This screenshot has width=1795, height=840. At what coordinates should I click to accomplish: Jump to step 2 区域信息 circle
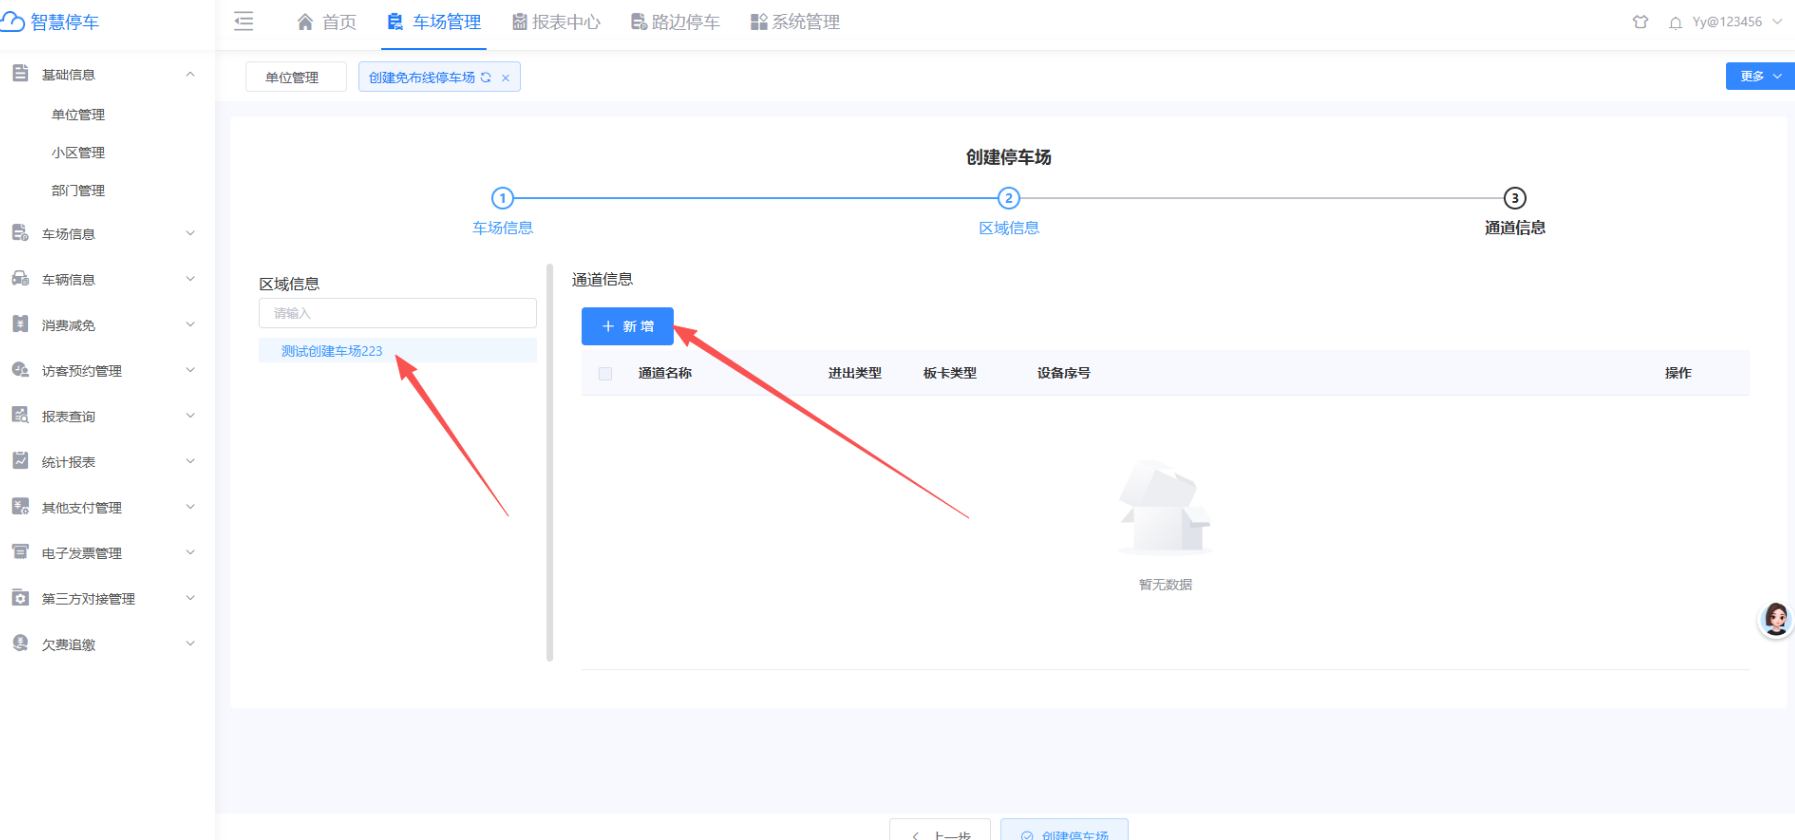click(1009, 198)
